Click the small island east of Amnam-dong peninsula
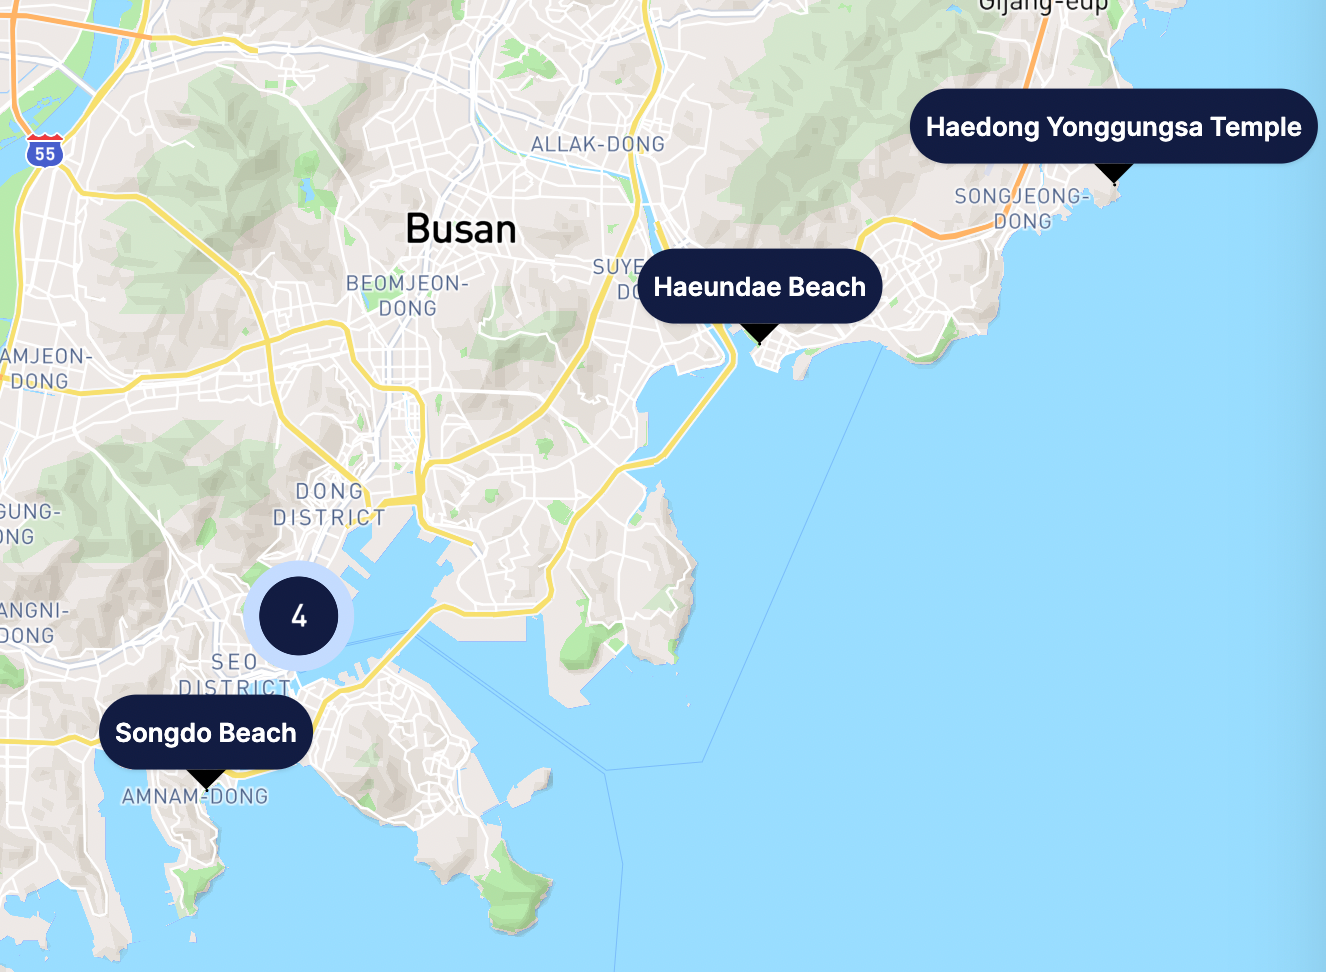This screenshot has height=972, width=1326. tap(530, 786)
